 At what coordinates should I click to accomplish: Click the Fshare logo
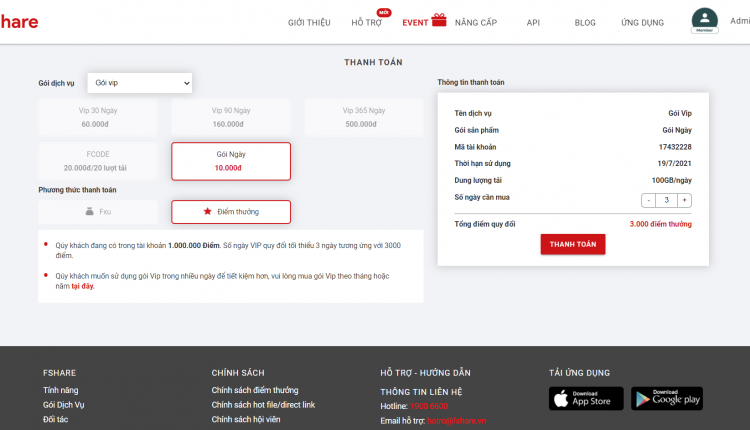pyautogui.click(x=19, y=22)
